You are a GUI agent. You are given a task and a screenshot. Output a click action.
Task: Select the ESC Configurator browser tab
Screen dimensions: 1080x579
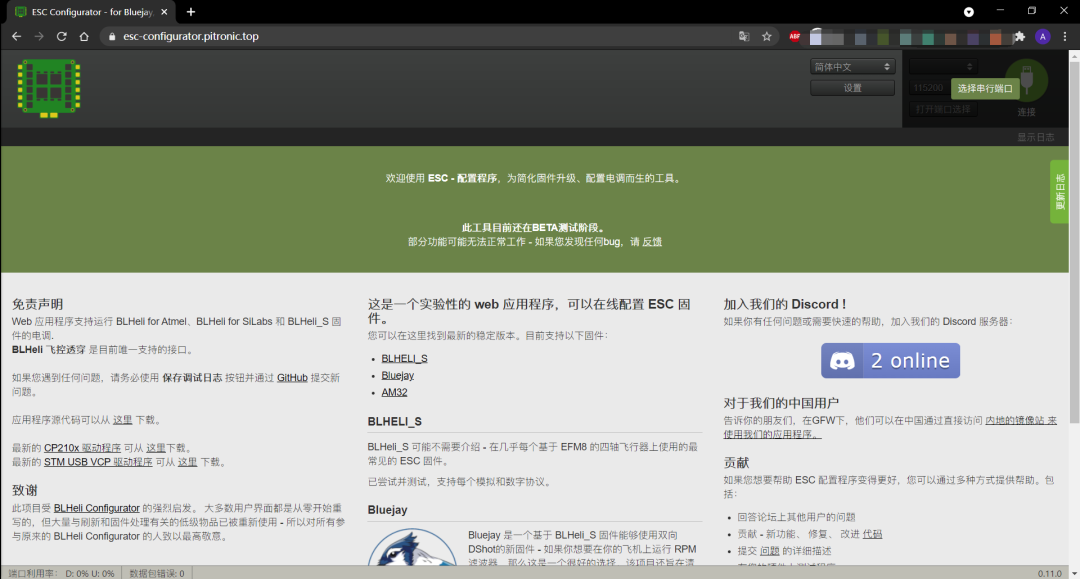(x=91, y=12)
